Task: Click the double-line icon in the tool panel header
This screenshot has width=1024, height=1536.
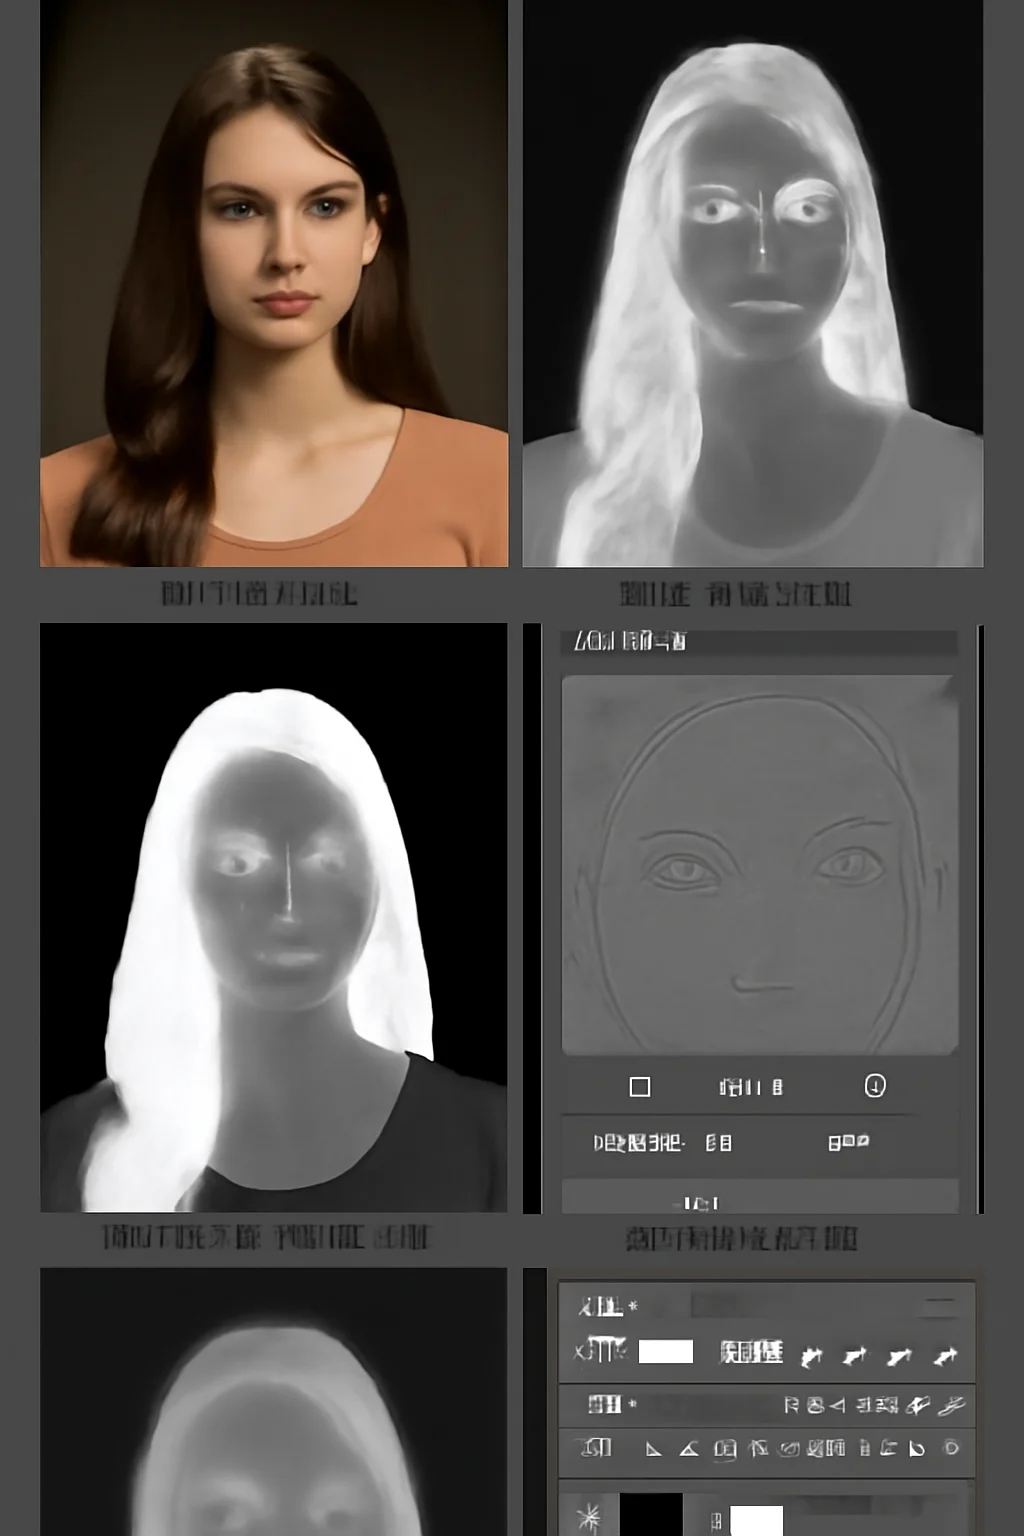Action: click(x=940, y=1307)
